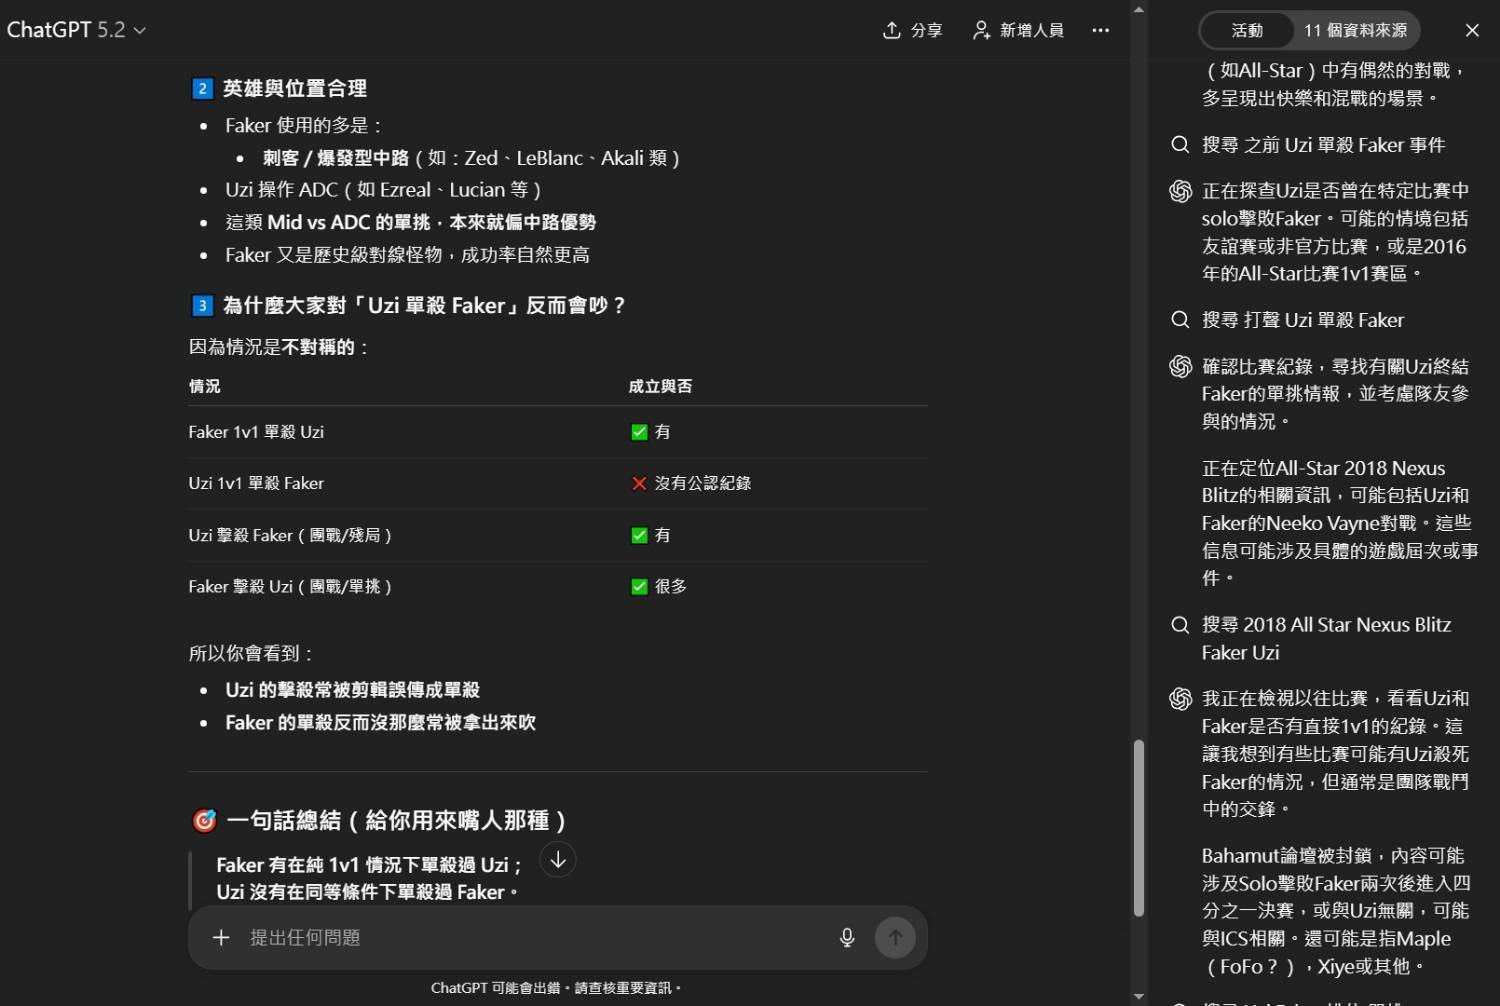
Task: Click the microphone dictation icon
Action: pyautogui.click(x=847, y=937)
